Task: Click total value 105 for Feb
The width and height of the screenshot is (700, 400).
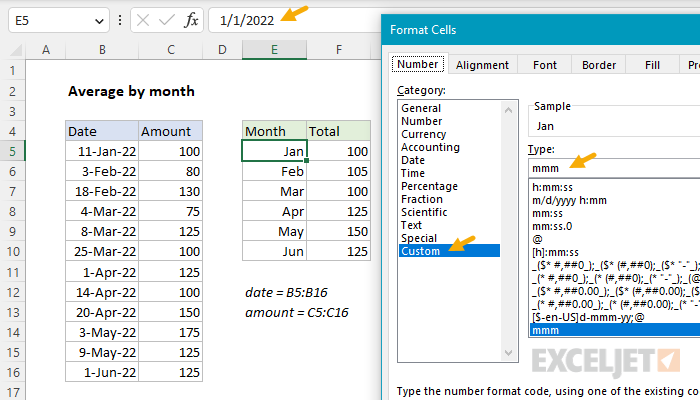Action: (339, 171)
